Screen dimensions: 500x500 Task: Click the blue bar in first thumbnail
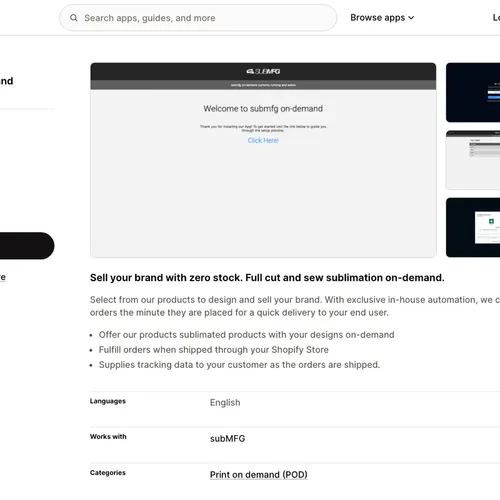coord(494,97)
